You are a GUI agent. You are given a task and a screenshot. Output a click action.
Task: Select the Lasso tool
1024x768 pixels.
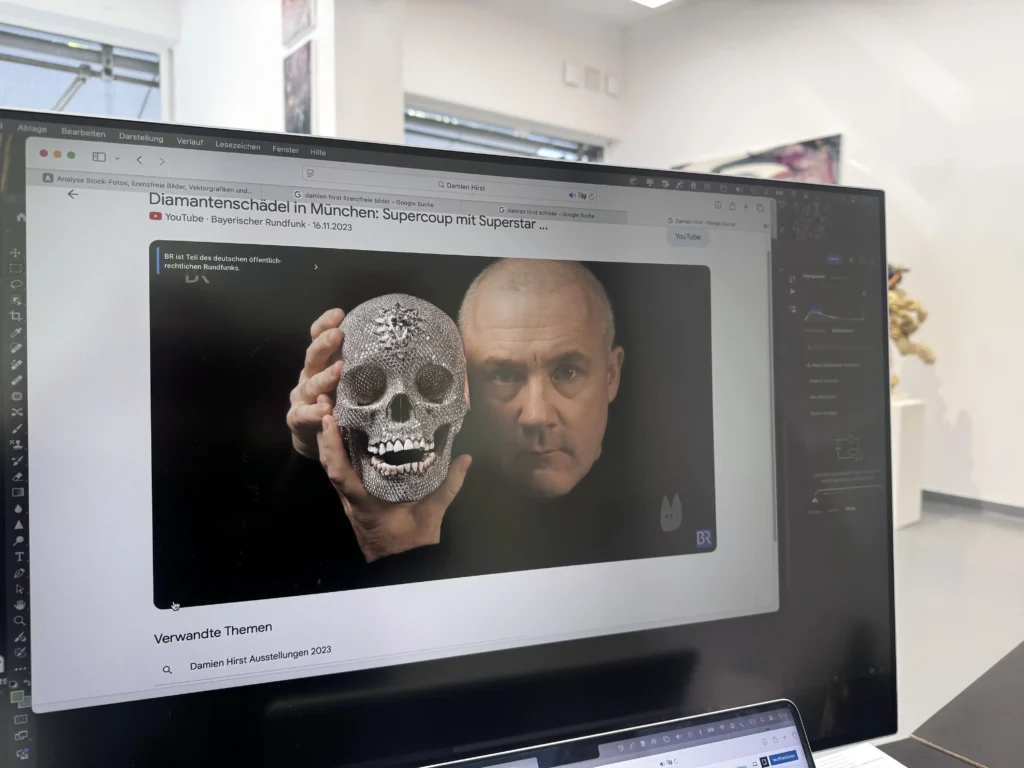tap(16, 284)
